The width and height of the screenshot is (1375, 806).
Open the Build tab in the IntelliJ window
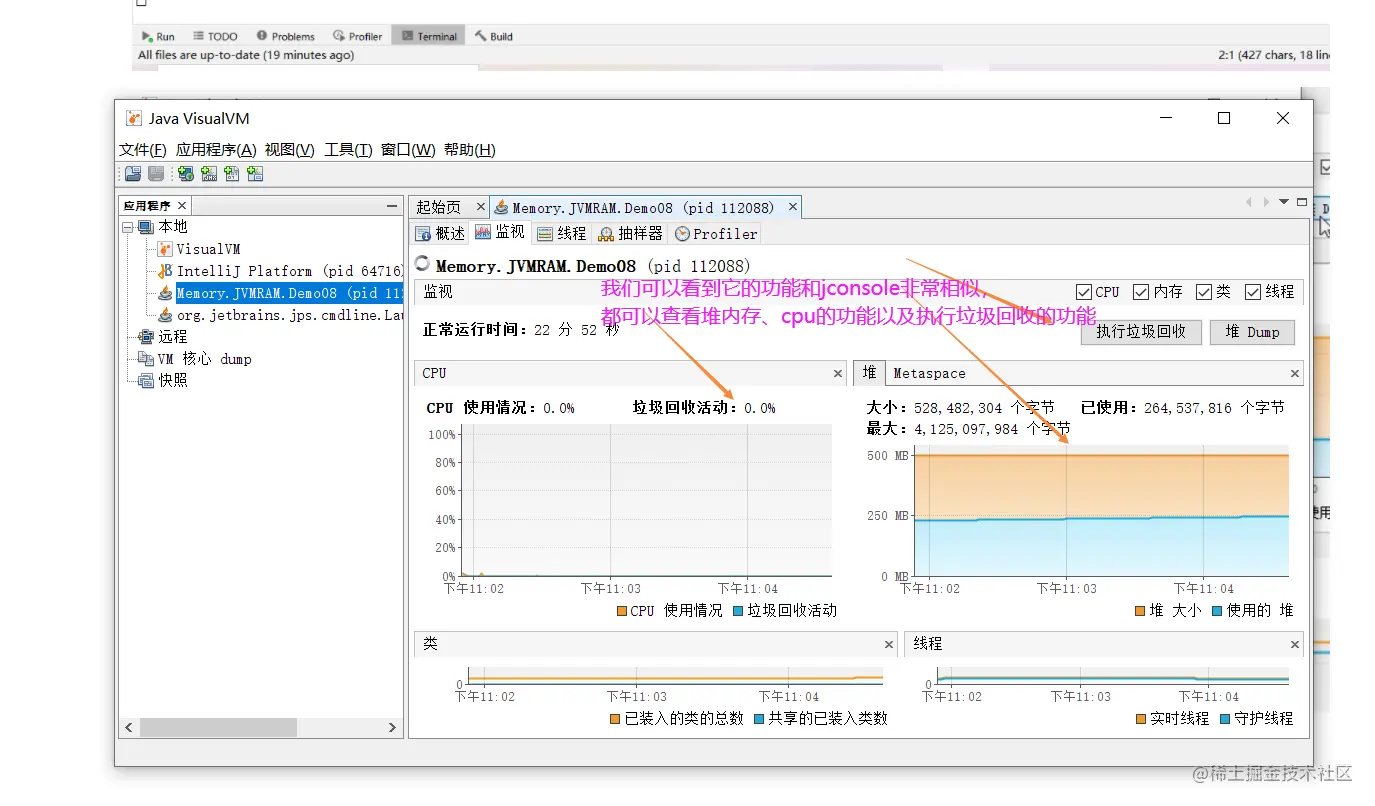[494, 36]
